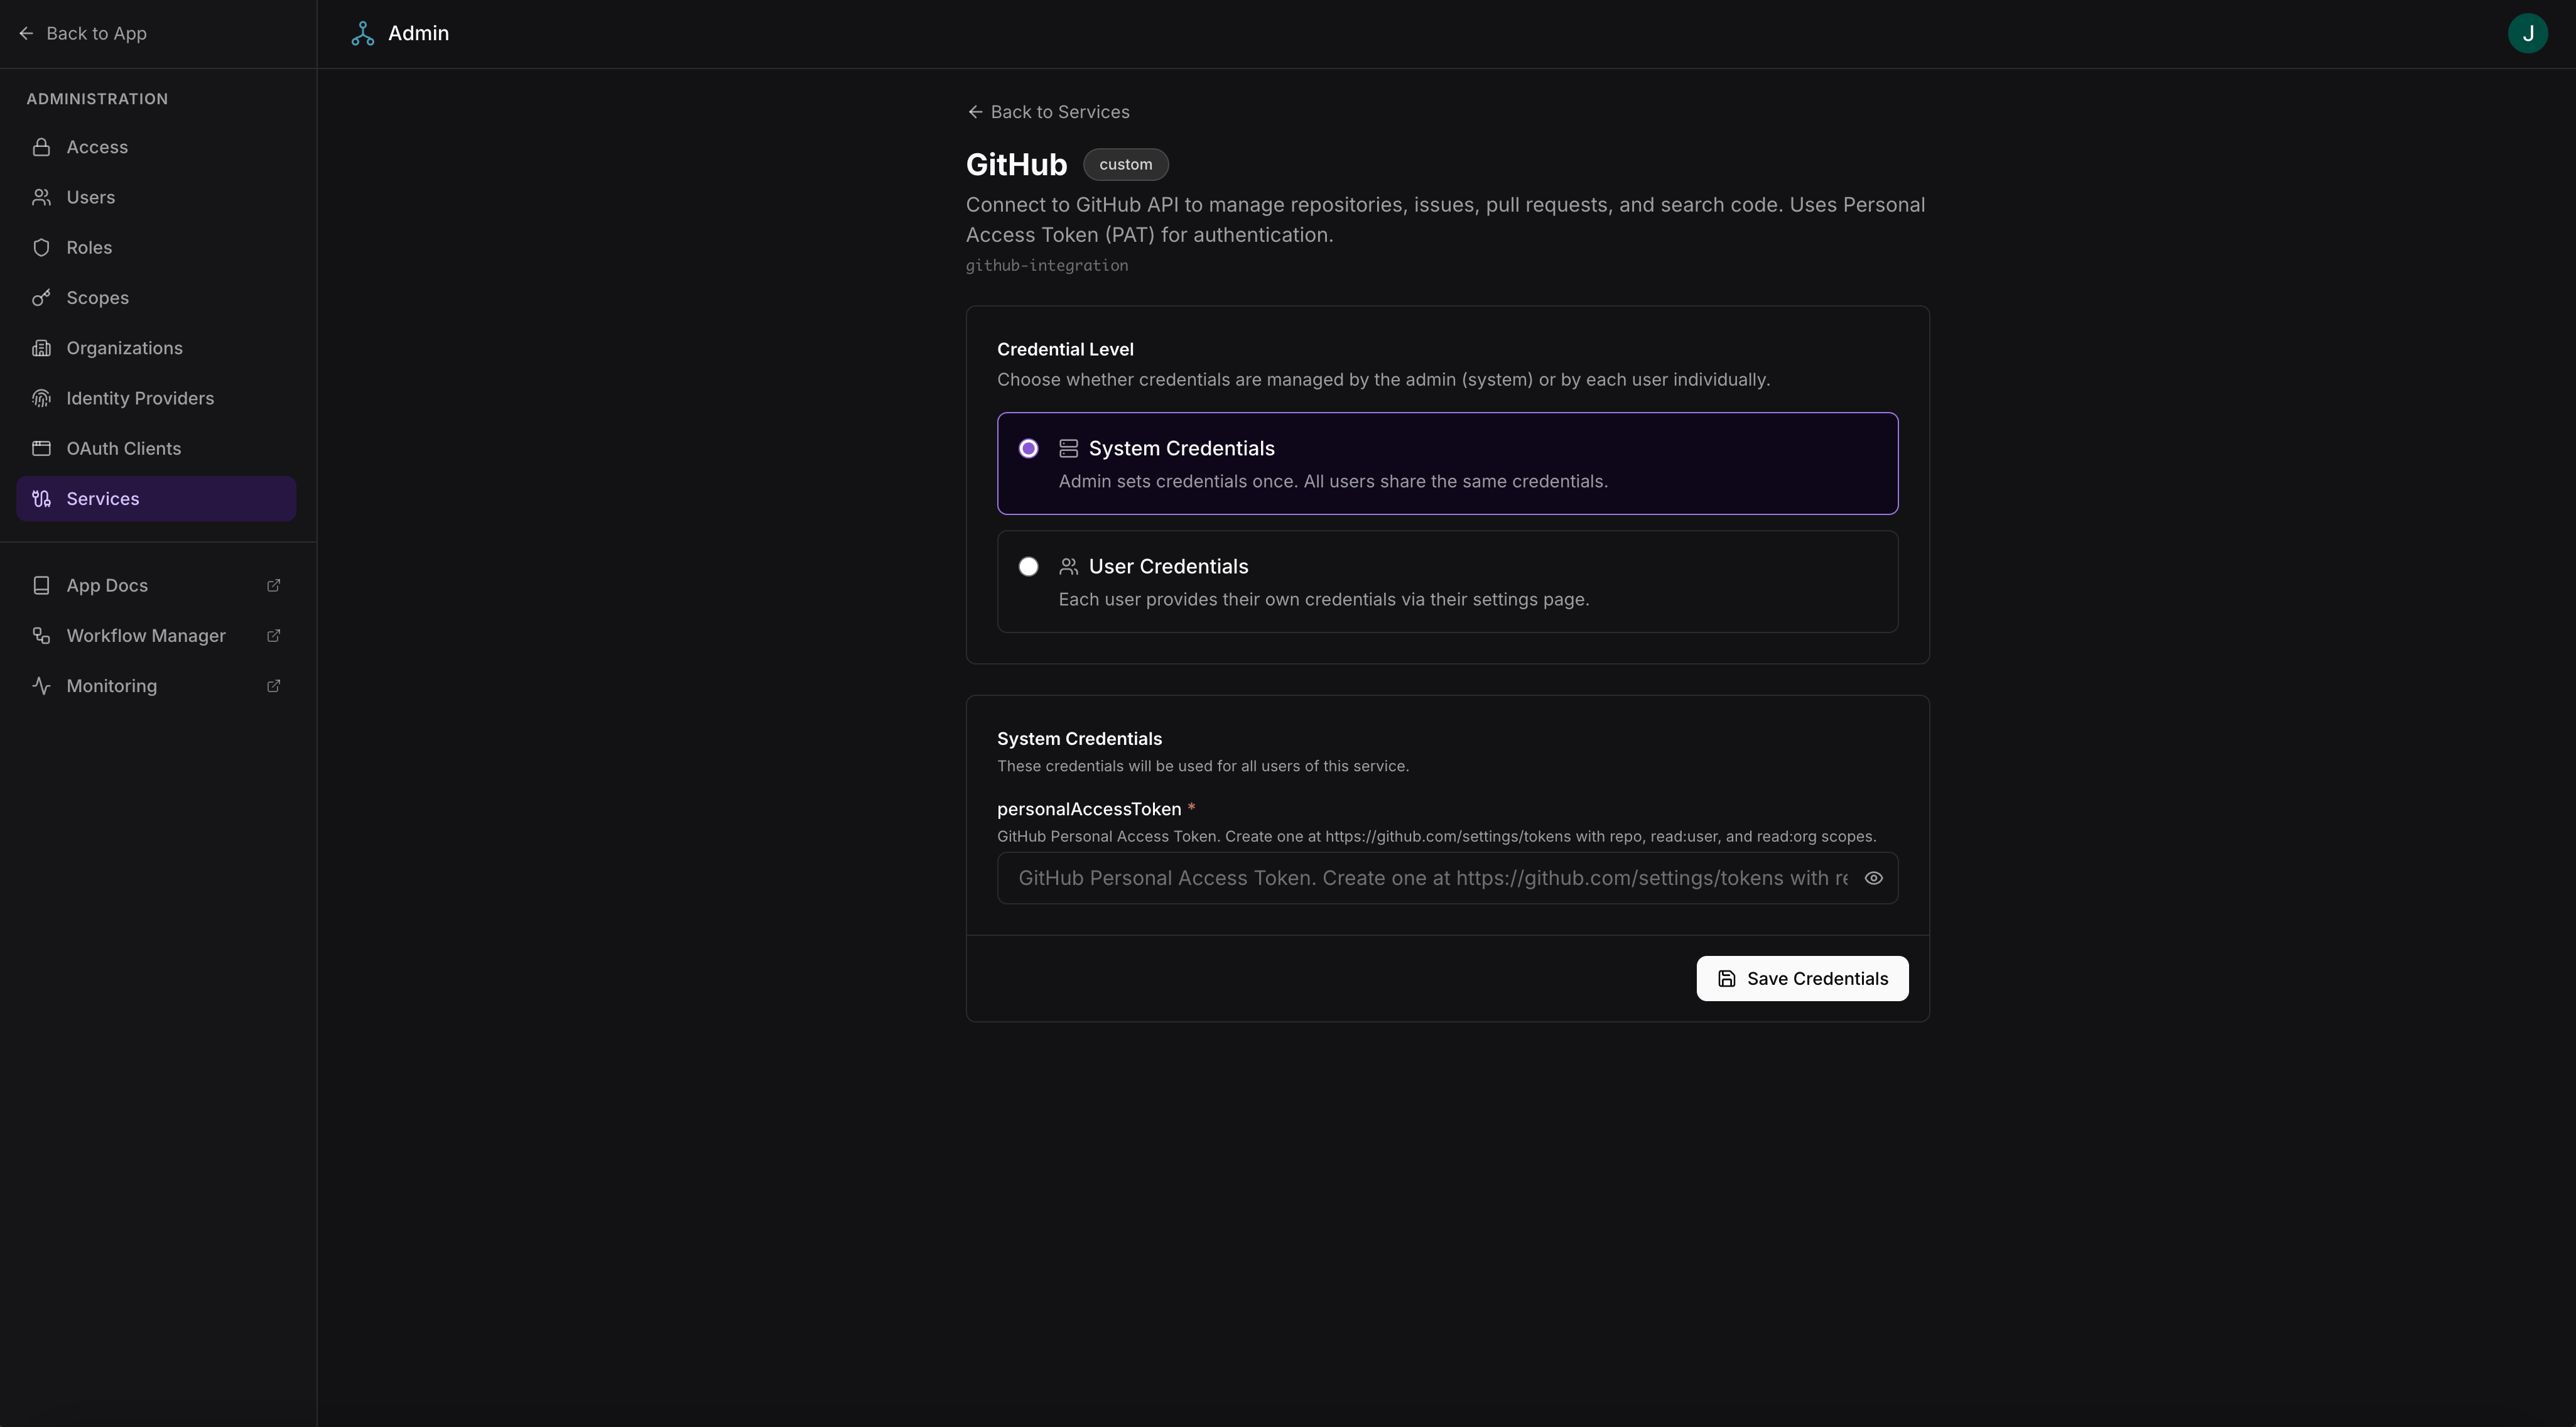
Task: Click the Workflow Manager nodes icon
Action: (x=41, y=635)
